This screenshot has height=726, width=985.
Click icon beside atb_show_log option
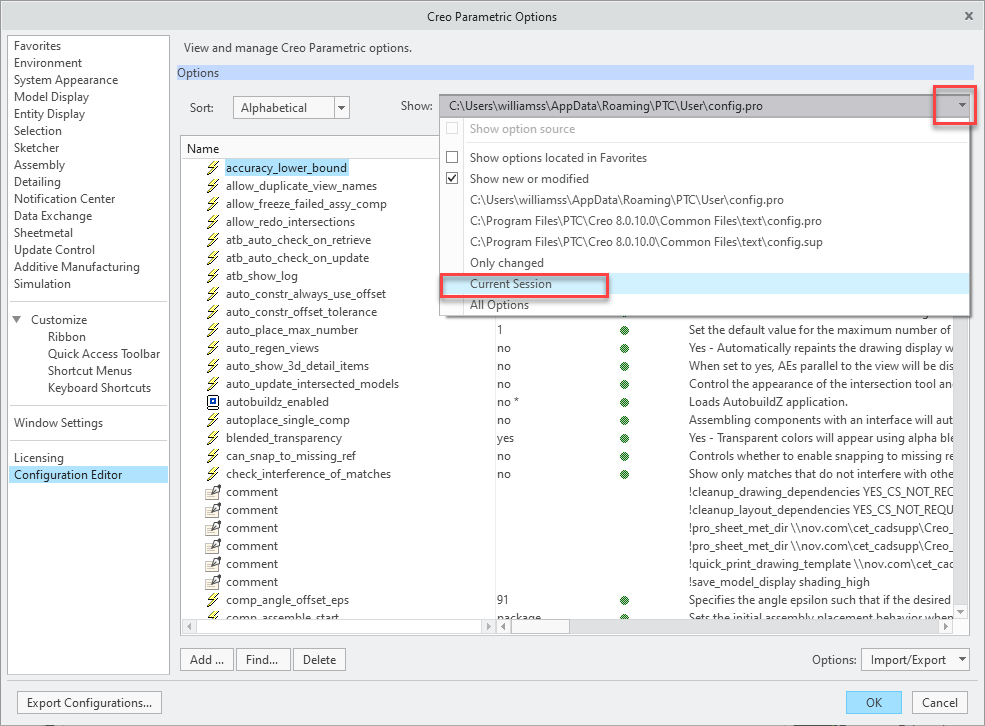pyautogui.click(x=212, y=276)
